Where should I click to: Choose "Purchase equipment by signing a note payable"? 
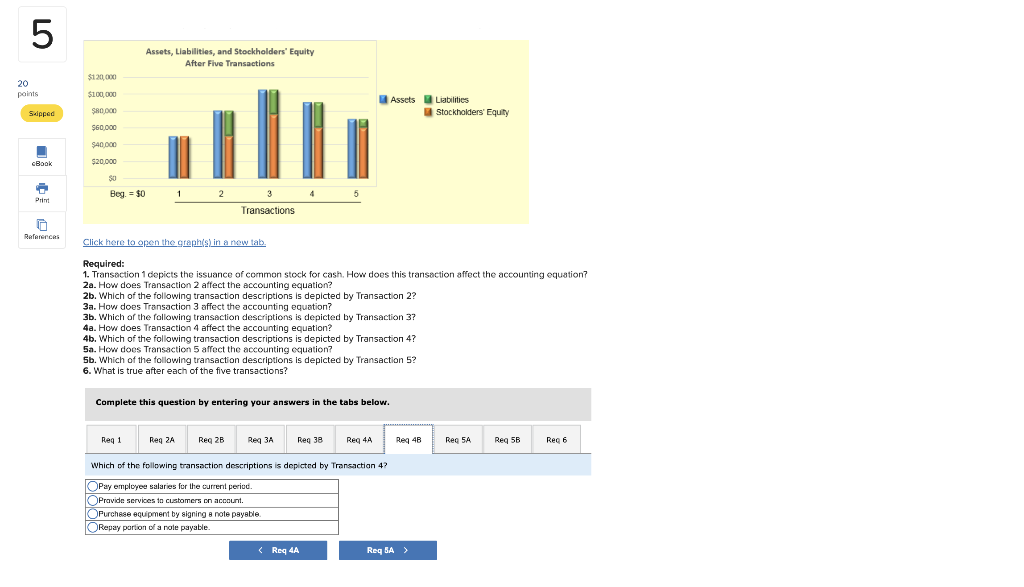(x=91, y=513)
